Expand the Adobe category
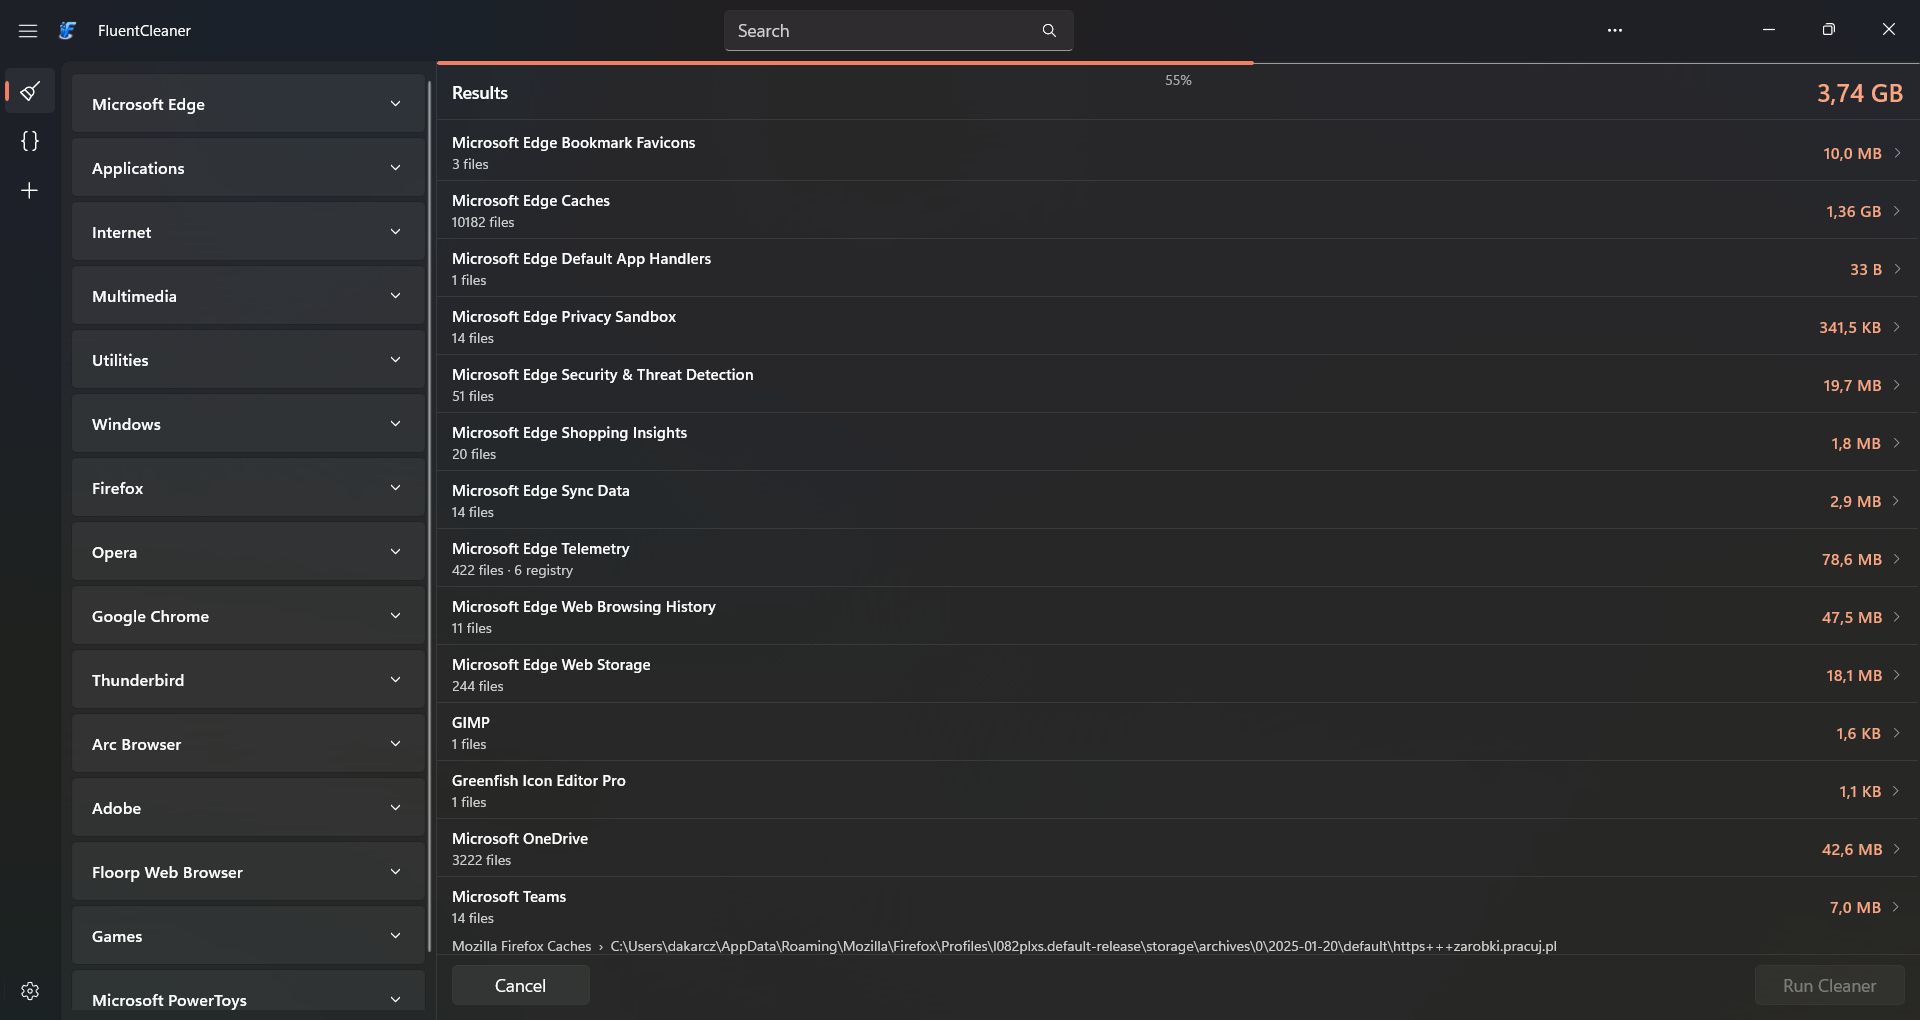1920x1020 pixels. pyautogui.click(x=248, y=808)
